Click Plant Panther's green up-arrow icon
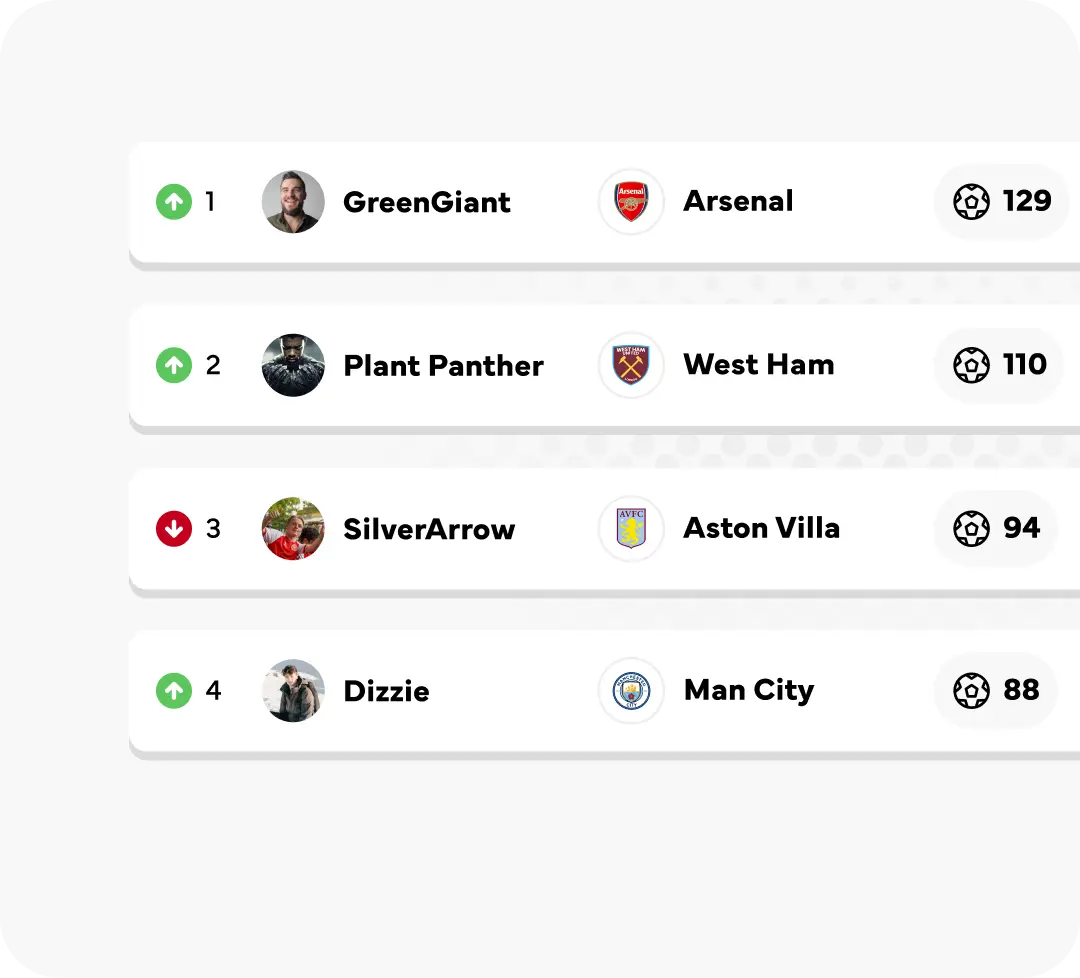Screen dimensions: 1080x978 174,365
